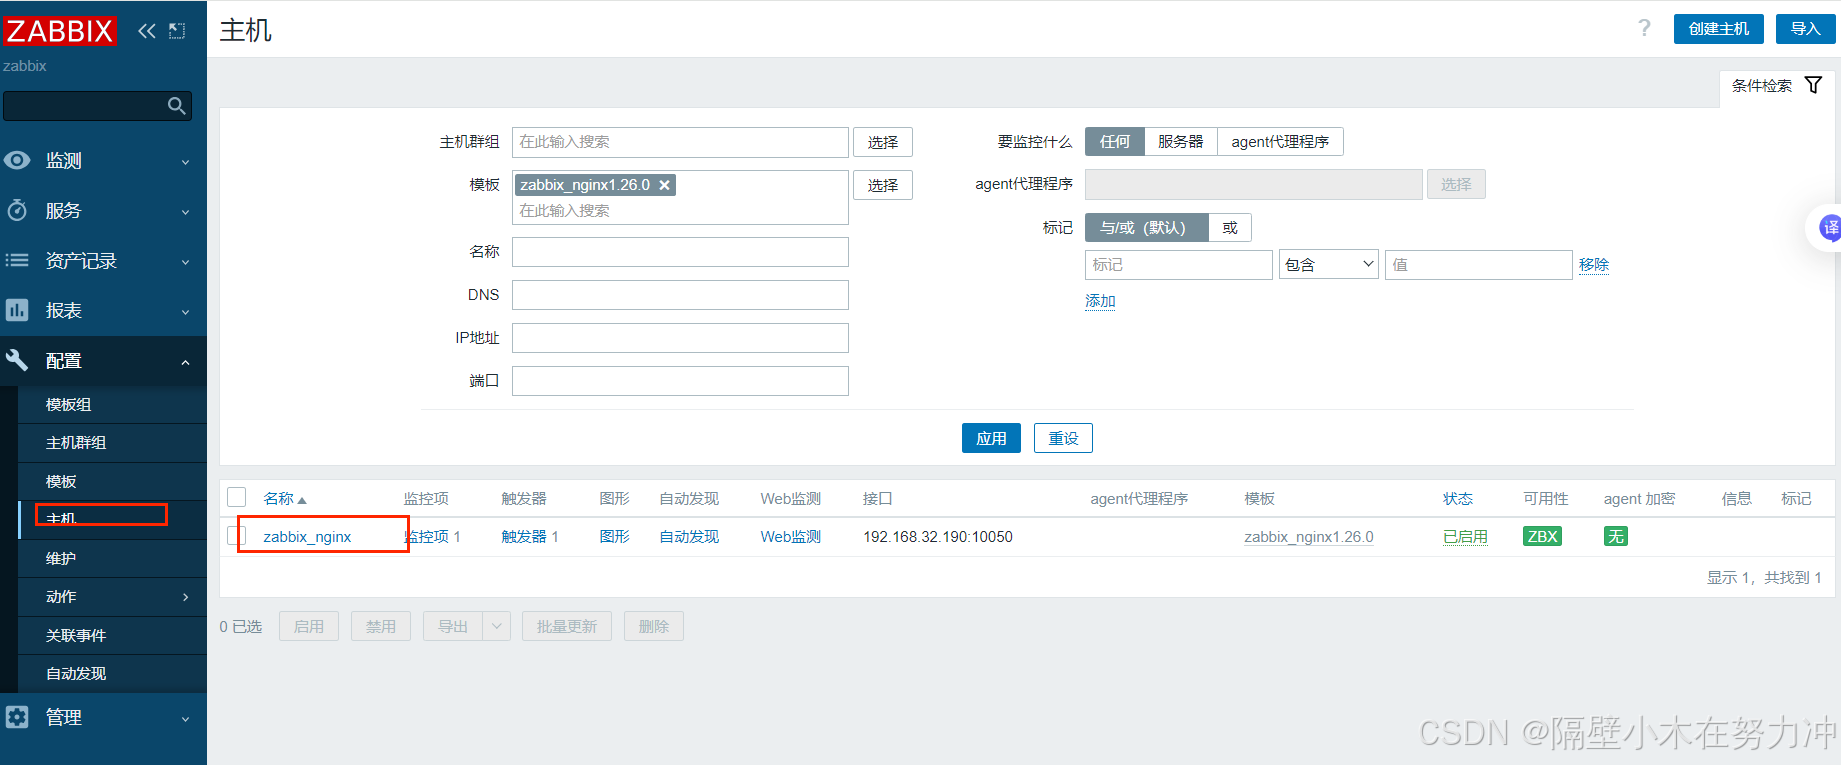
Task: Click the green 无 encryption badge
Action: [1615, 537]
